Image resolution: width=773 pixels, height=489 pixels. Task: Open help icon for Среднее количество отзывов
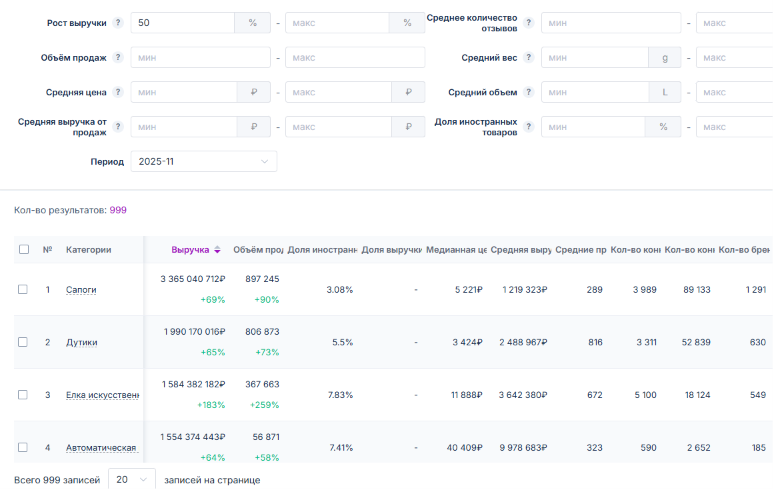tap(528, 23)
